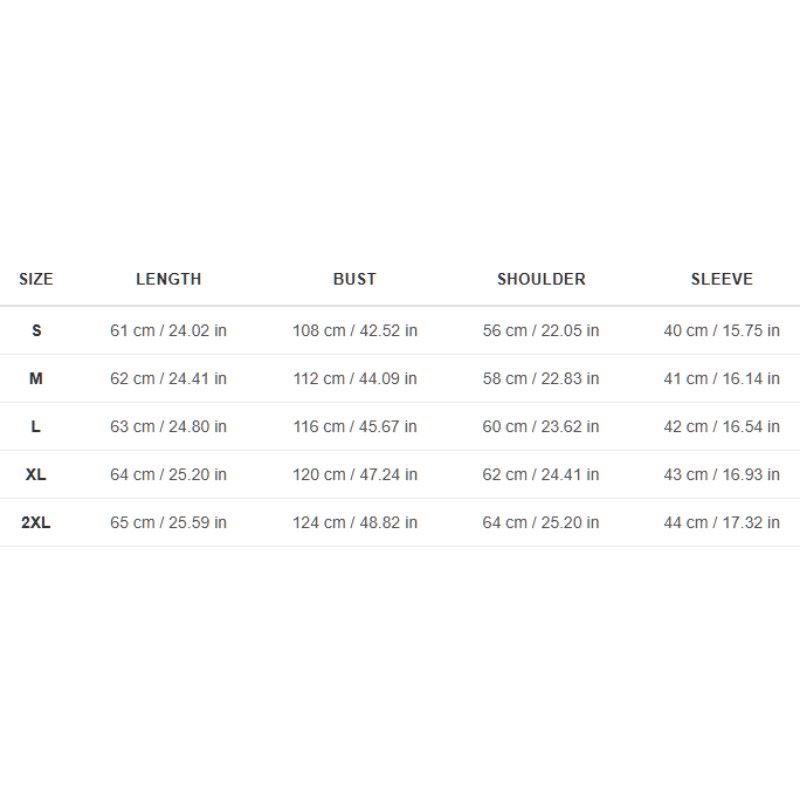Select the M size row label
This screenshot has height=800, width=800.
point(36,379)
